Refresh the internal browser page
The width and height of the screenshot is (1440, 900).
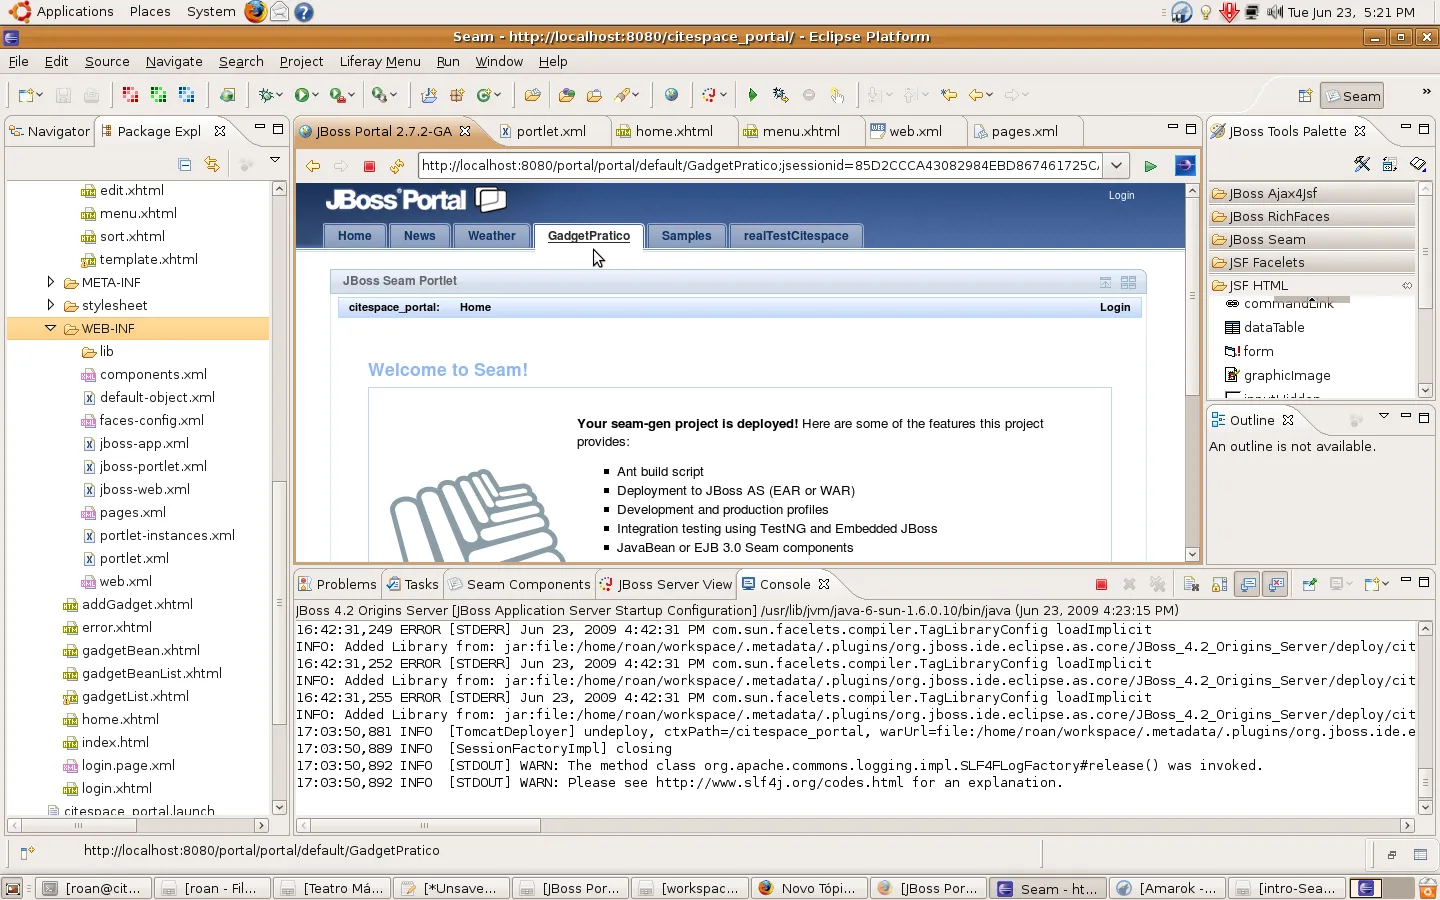[x=397, y=166]
